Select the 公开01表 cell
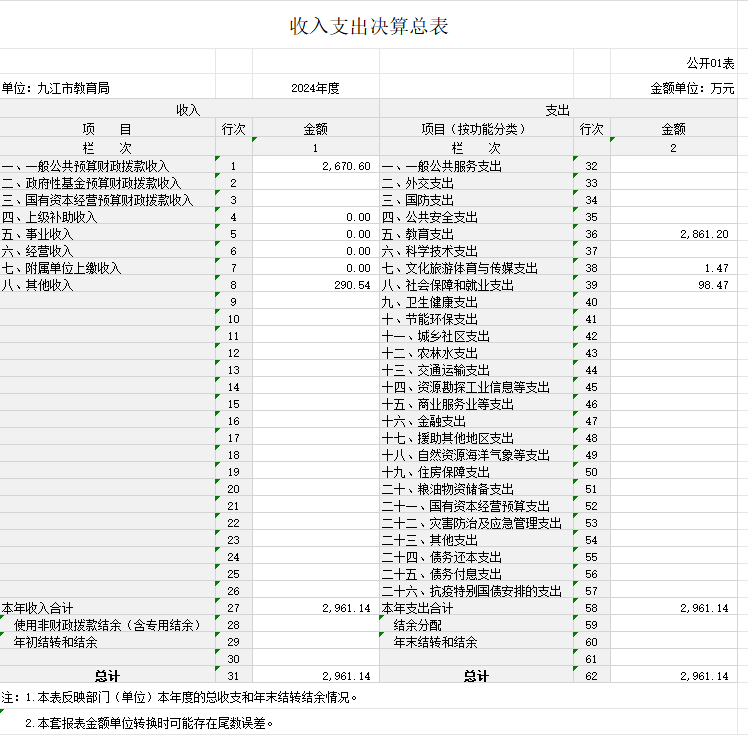The image size is (748, 735). (x=710, y=62)
